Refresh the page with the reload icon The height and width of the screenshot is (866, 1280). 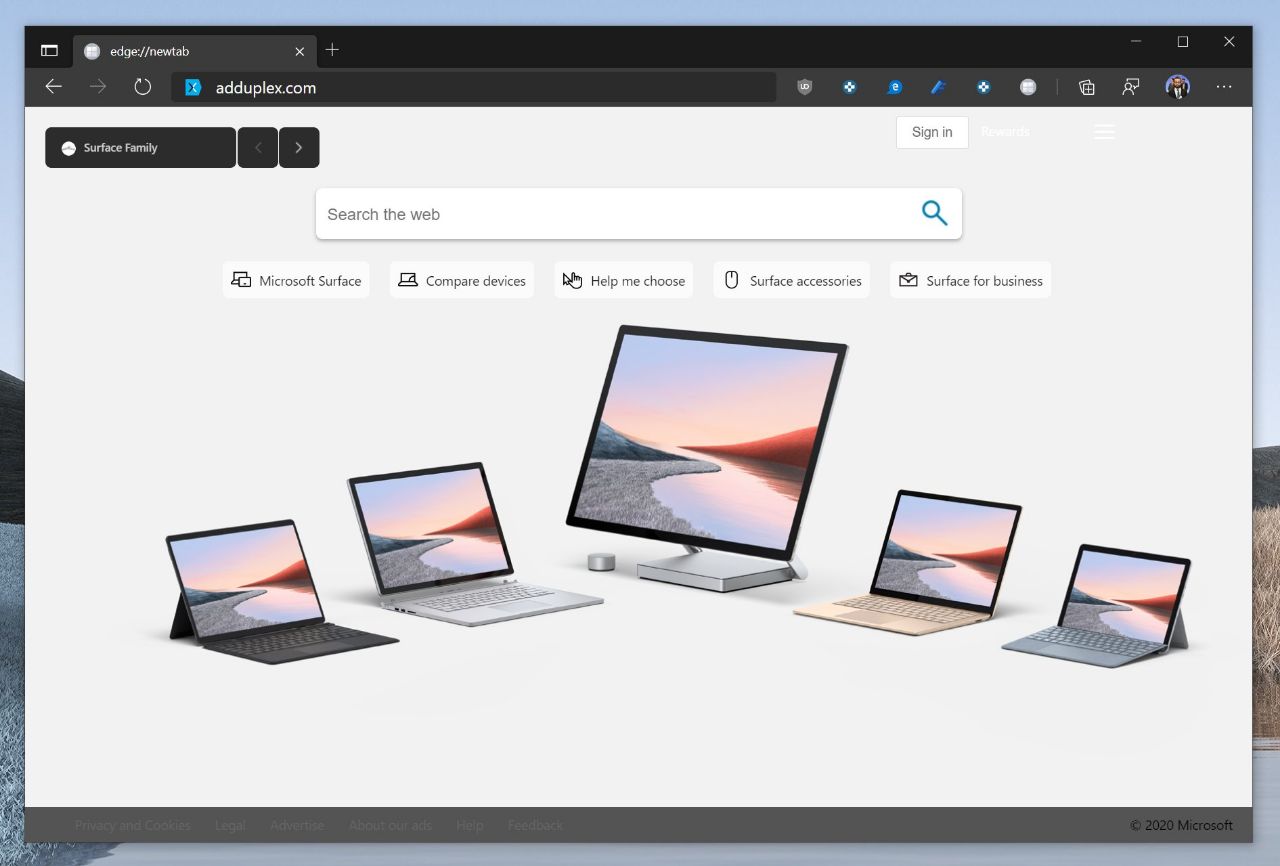[x=143, y=87]
